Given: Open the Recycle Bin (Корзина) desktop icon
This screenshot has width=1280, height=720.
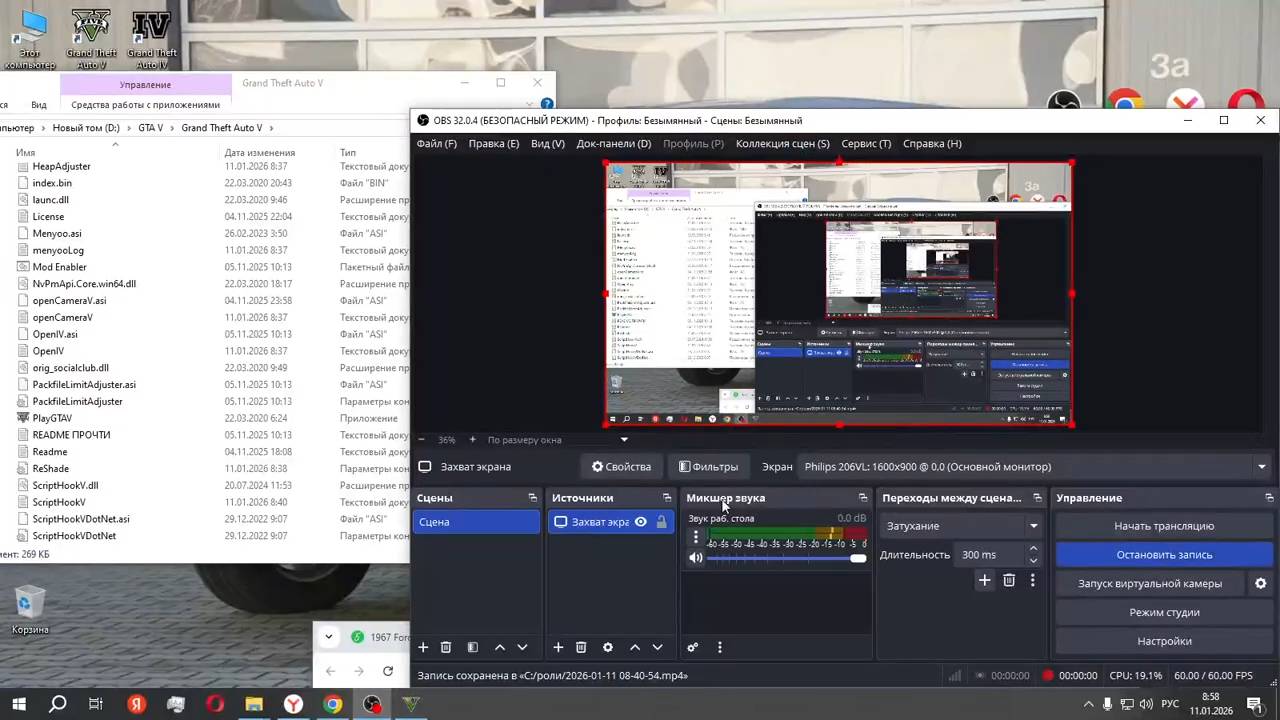Looking at the screenshot, I should pos(30,610).
